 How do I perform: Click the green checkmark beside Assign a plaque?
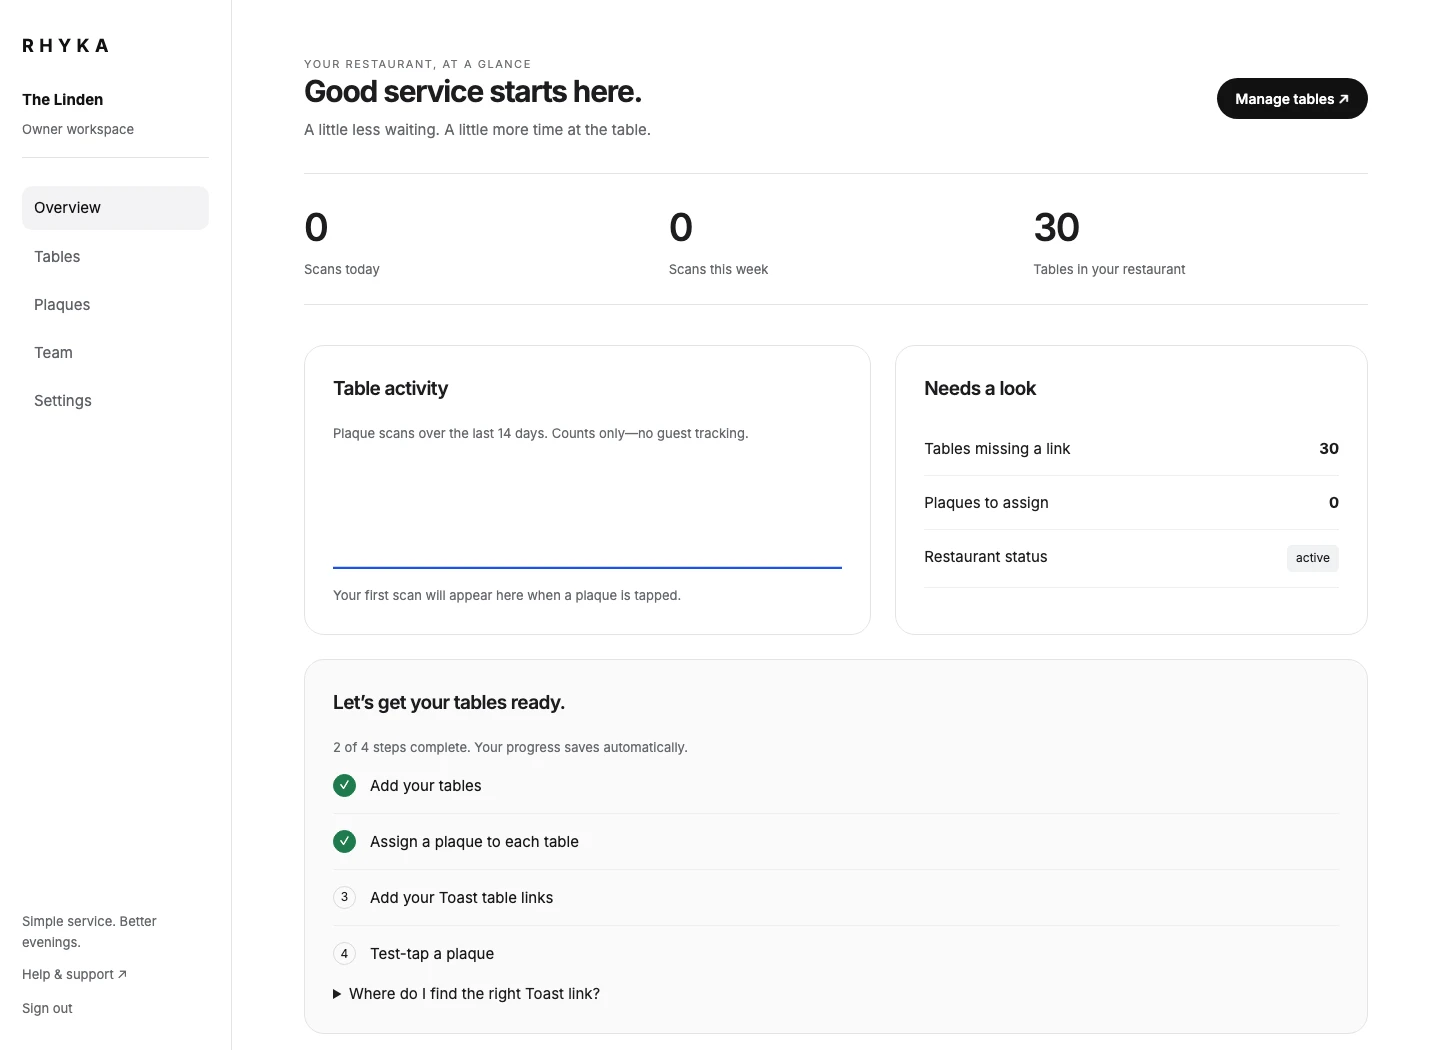pos(344,842)
